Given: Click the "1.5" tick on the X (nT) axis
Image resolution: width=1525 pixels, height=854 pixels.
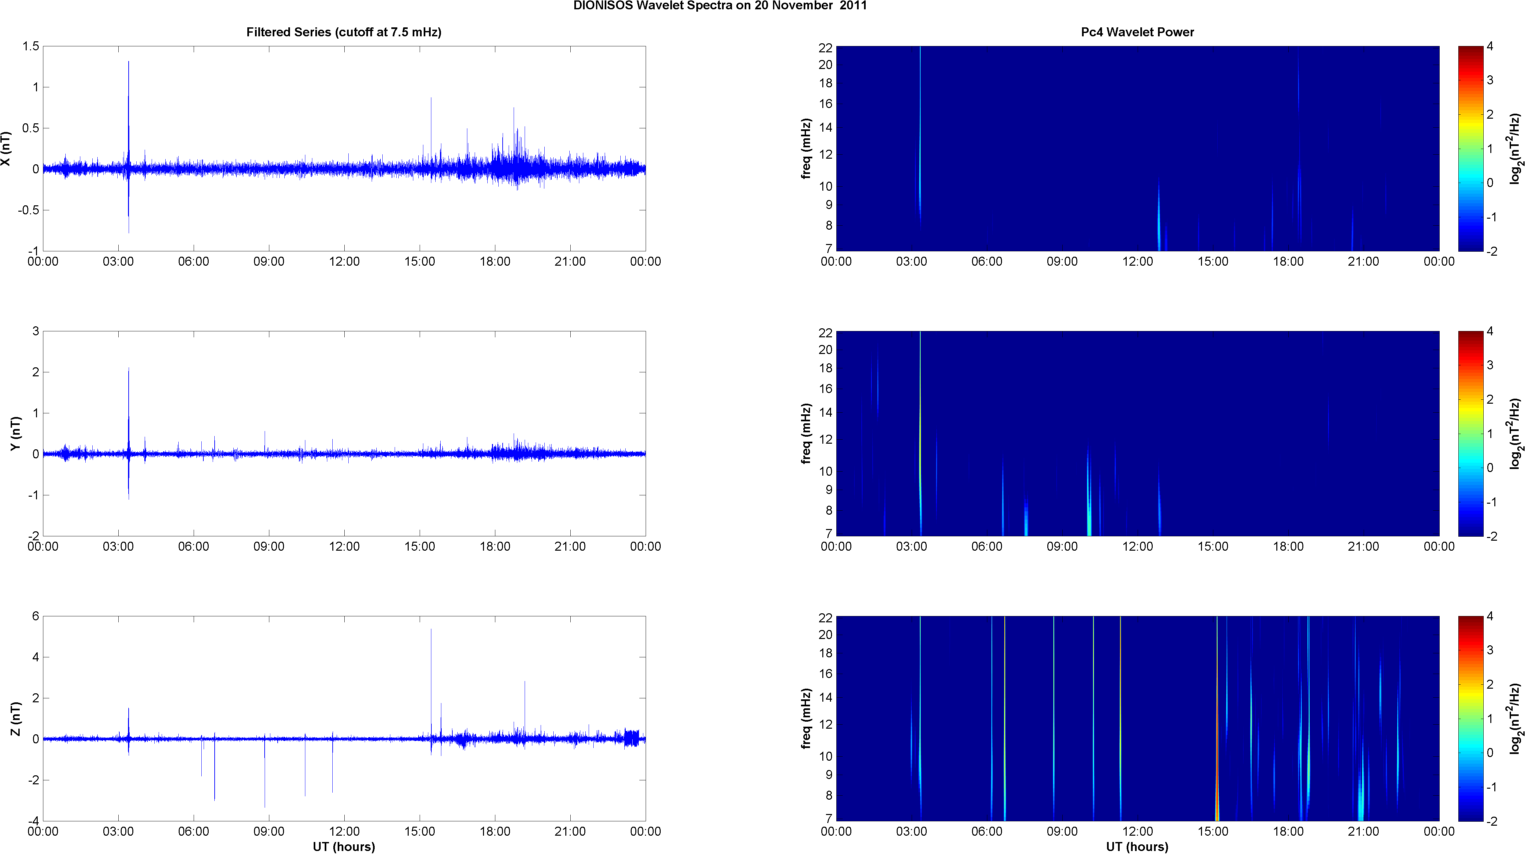Looking at the screenshot, I should [30, 47].
